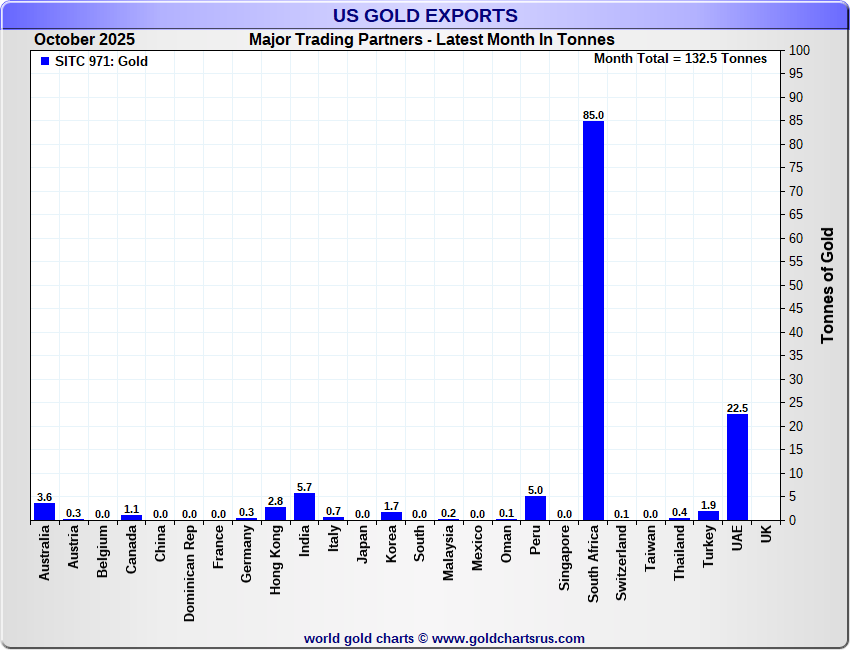
Task: Click the 1.7 value label above Korea
Action: point(391,506)
